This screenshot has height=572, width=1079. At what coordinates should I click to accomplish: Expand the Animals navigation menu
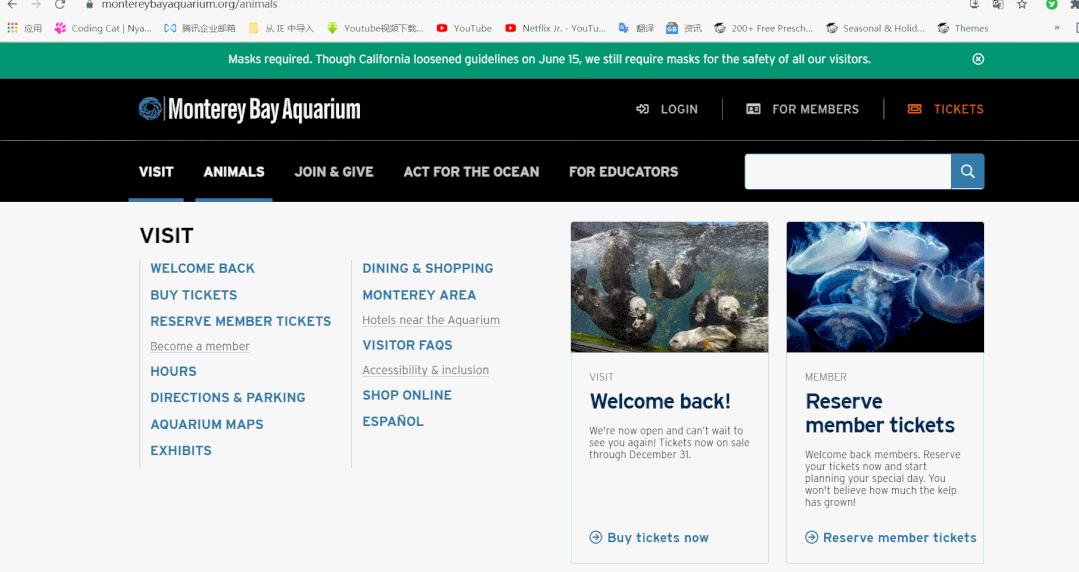point(234,172)
